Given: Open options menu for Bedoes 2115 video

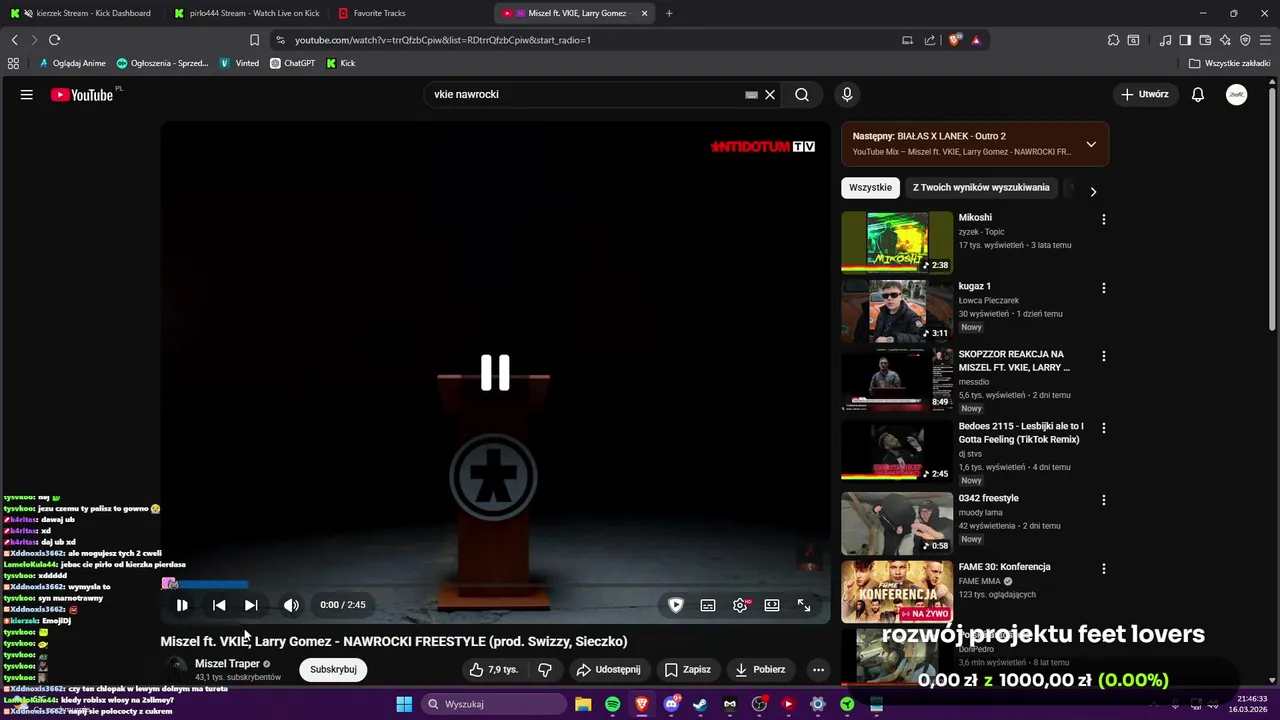Looking at the screenshot, I should pos(1104,428).
